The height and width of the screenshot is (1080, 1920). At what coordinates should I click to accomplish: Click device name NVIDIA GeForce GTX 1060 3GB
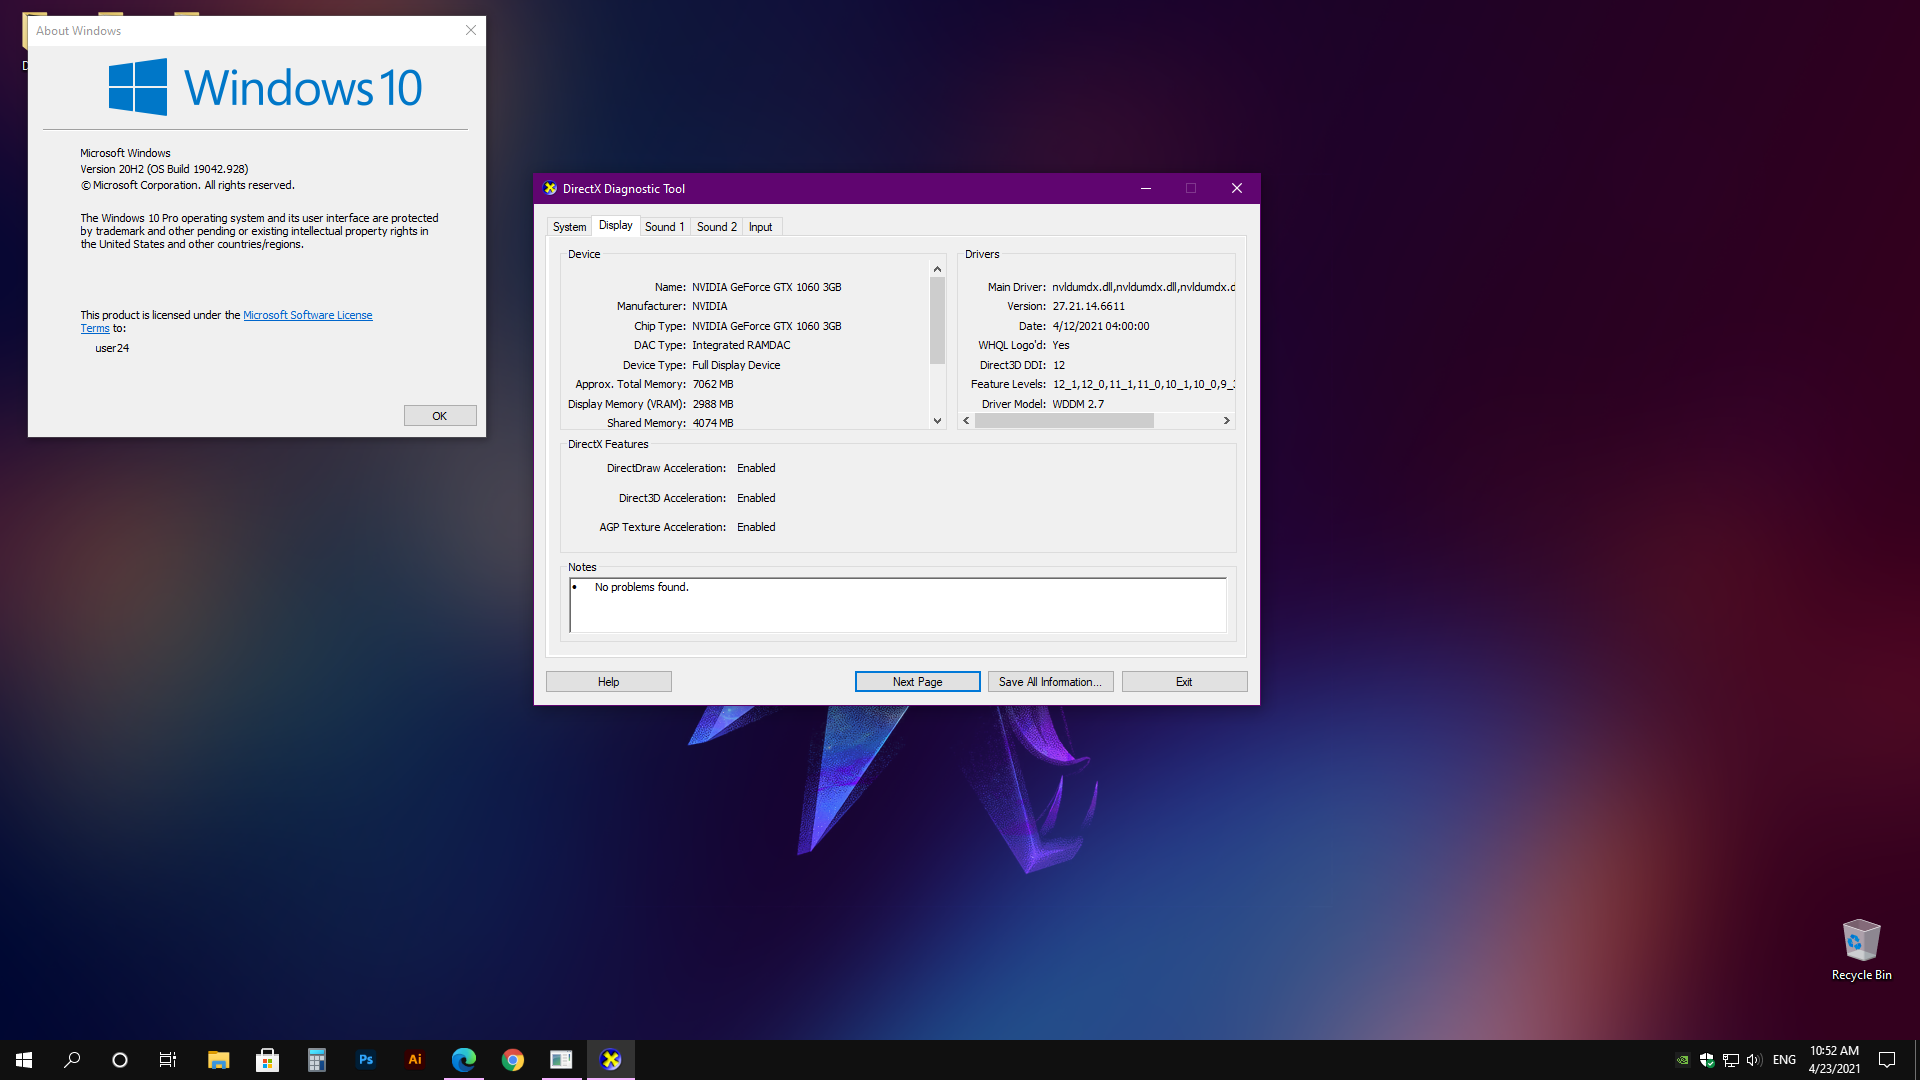(x=767, y=287)
